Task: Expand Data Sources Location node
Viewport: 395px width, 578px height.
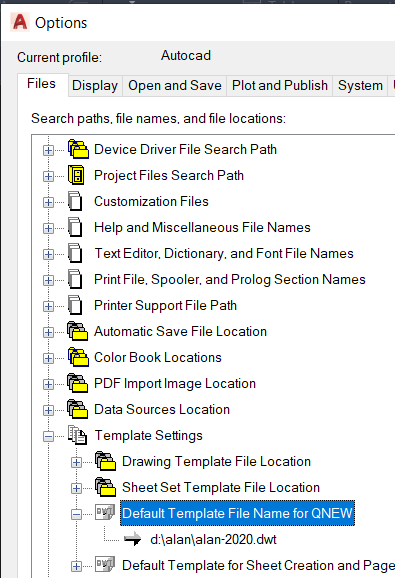Action: 48,410
